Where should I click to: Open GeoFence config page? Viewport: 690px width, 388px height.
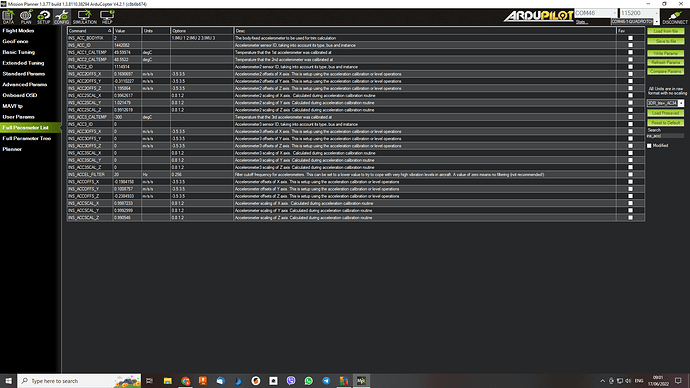click(15, 41)
